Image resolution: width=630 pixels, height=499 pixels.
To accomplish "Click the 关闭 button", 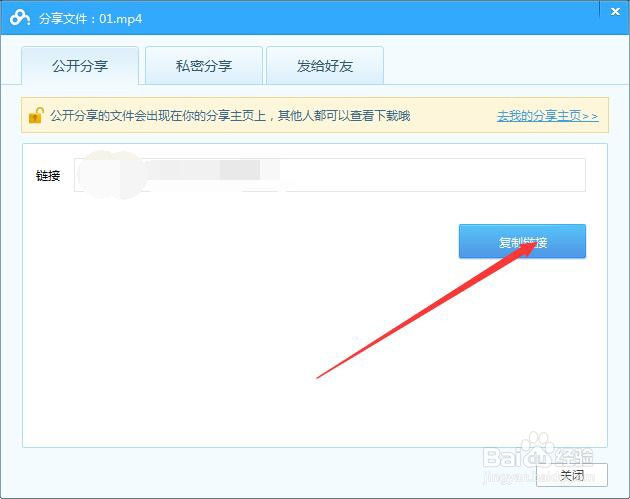I will coord(572,475).
